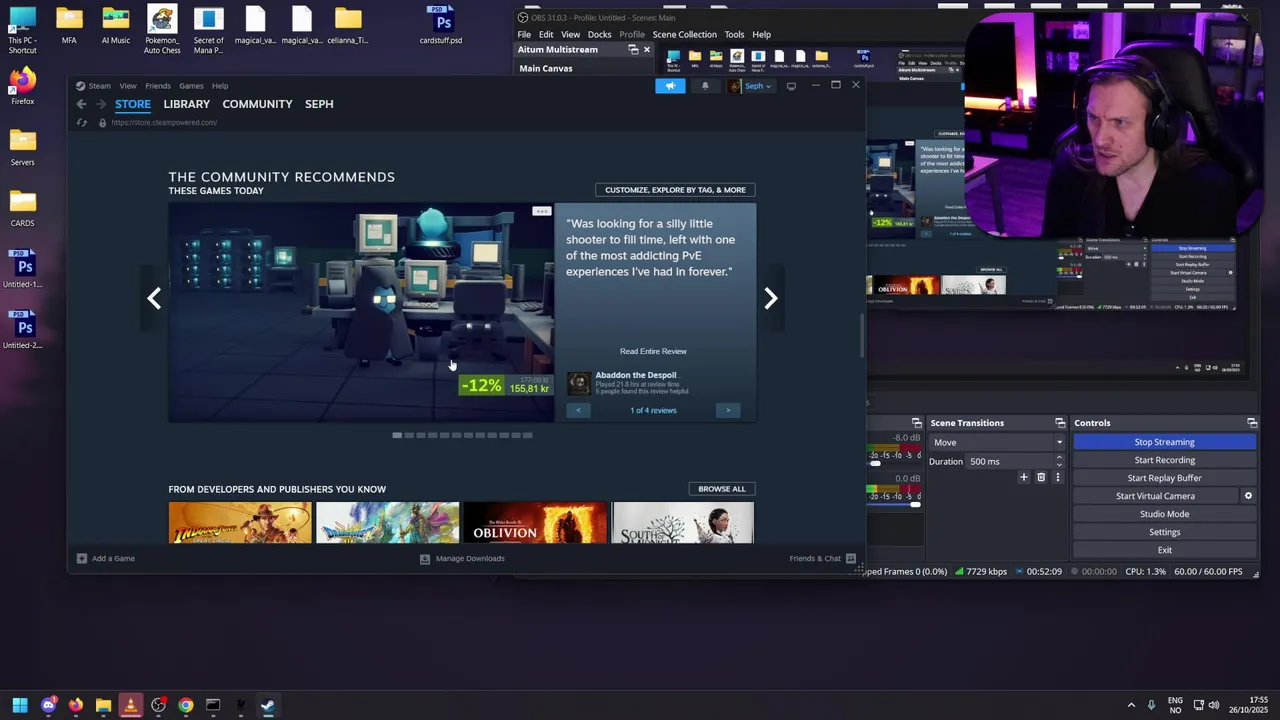Open transition properties three-dot menu
1280x720 pixels.
tap(1058, 478)
